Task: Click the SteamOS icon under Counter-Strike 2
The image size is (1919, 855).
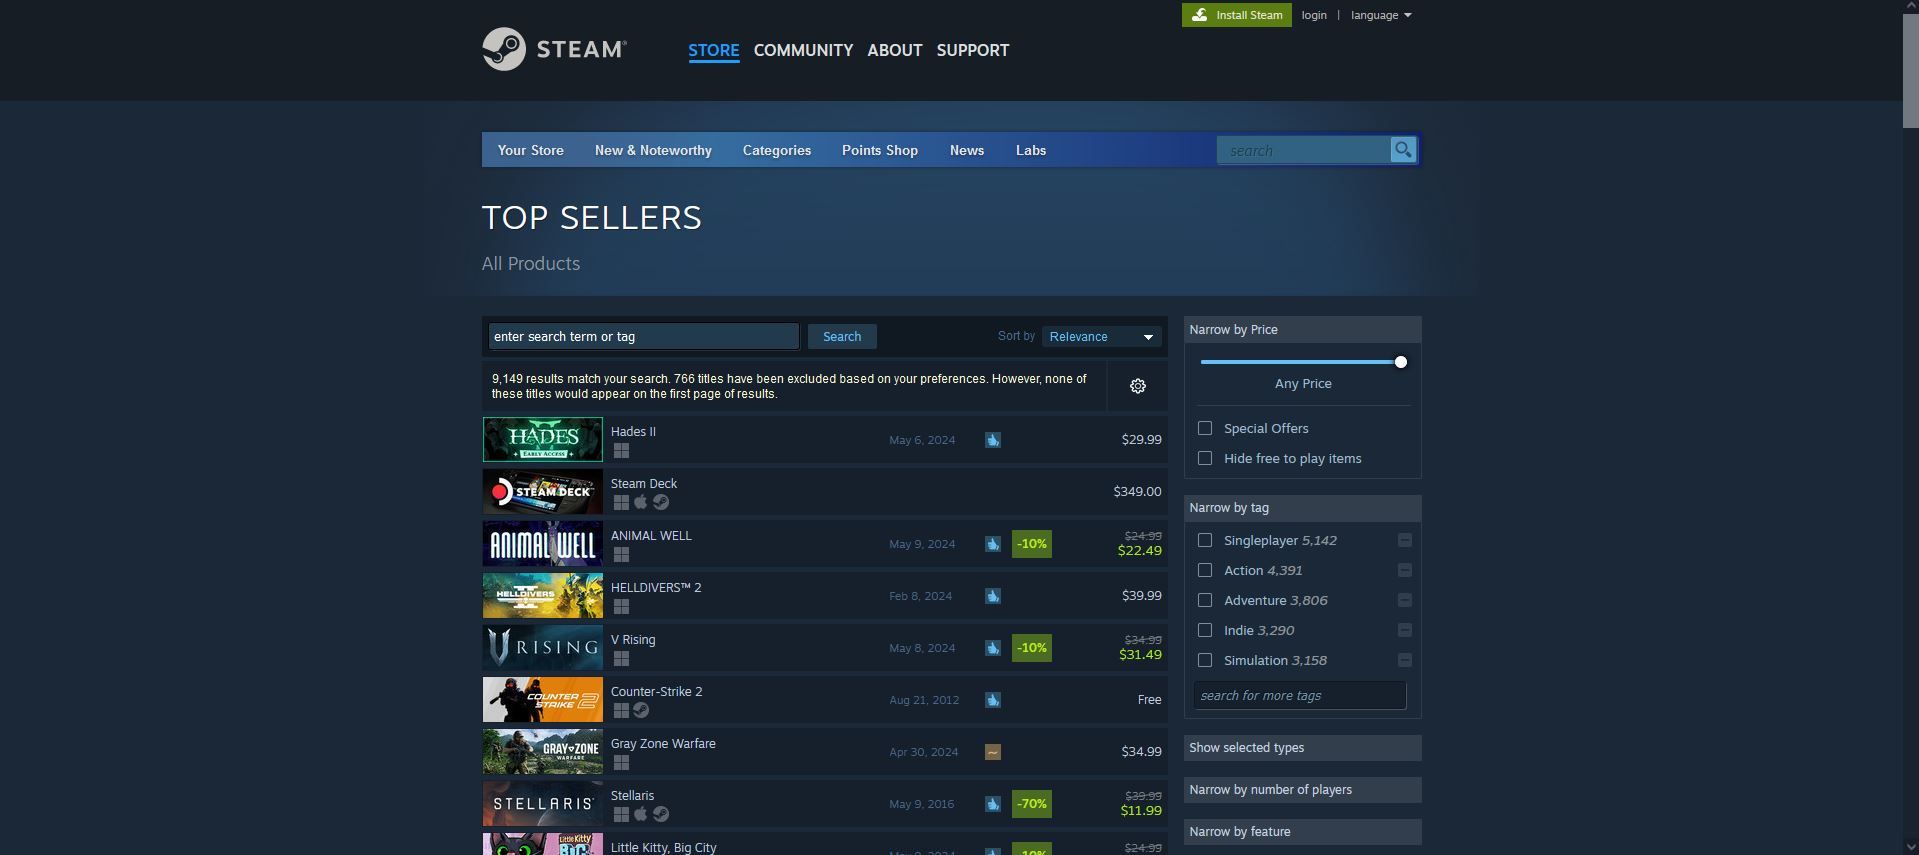Action: pyautogui.click(x=641, y=711)
